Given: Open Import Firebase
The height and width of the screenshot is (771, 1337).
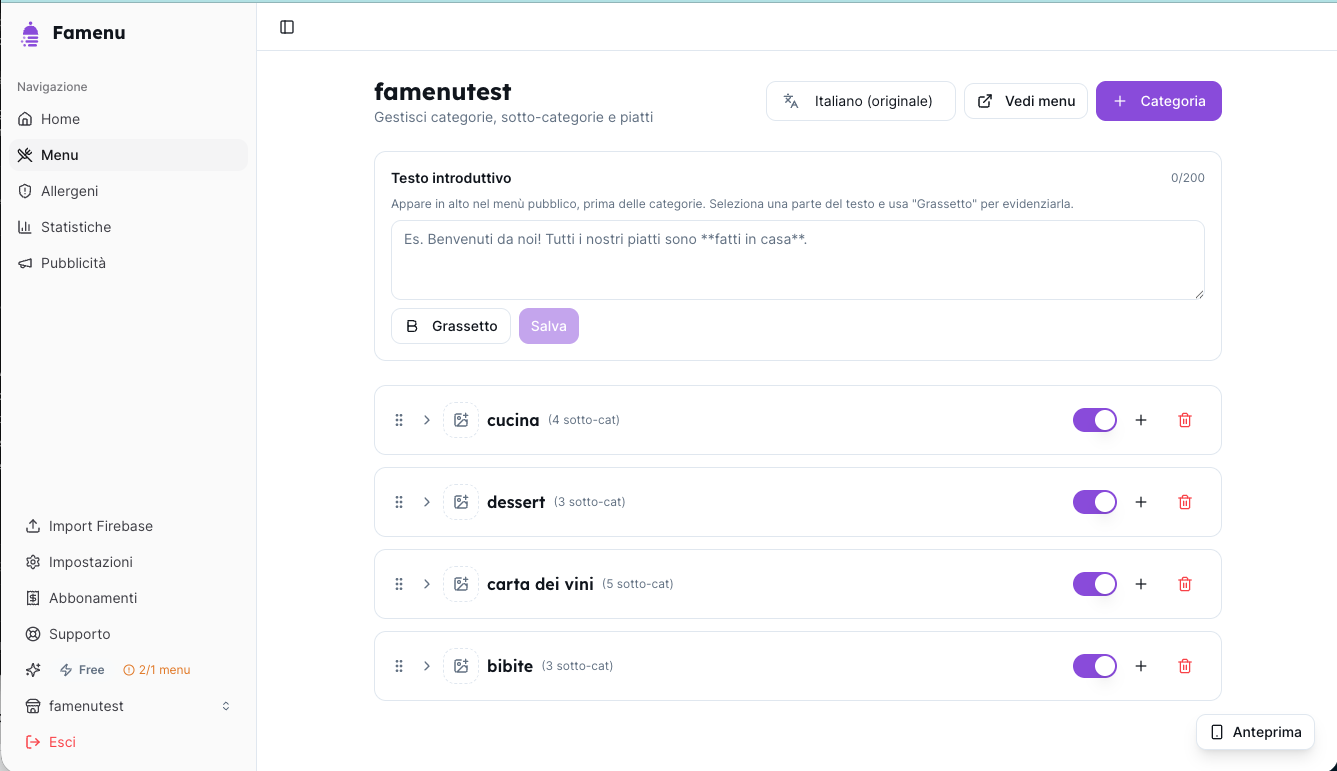Looking at the screenshot, I should point(128,526).
